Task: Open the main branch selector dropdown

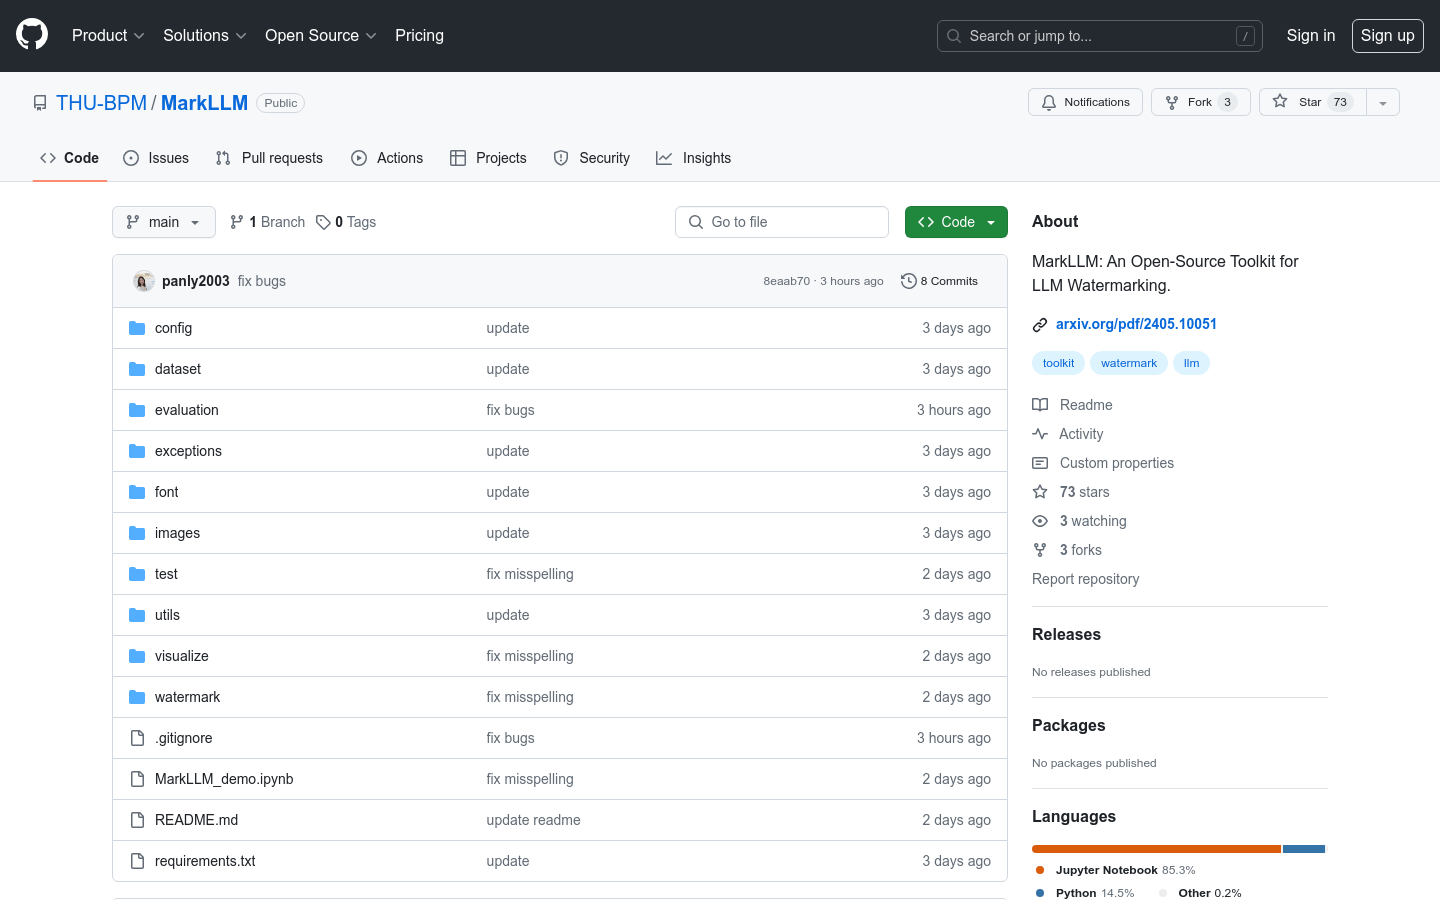Action: [164, 222]
